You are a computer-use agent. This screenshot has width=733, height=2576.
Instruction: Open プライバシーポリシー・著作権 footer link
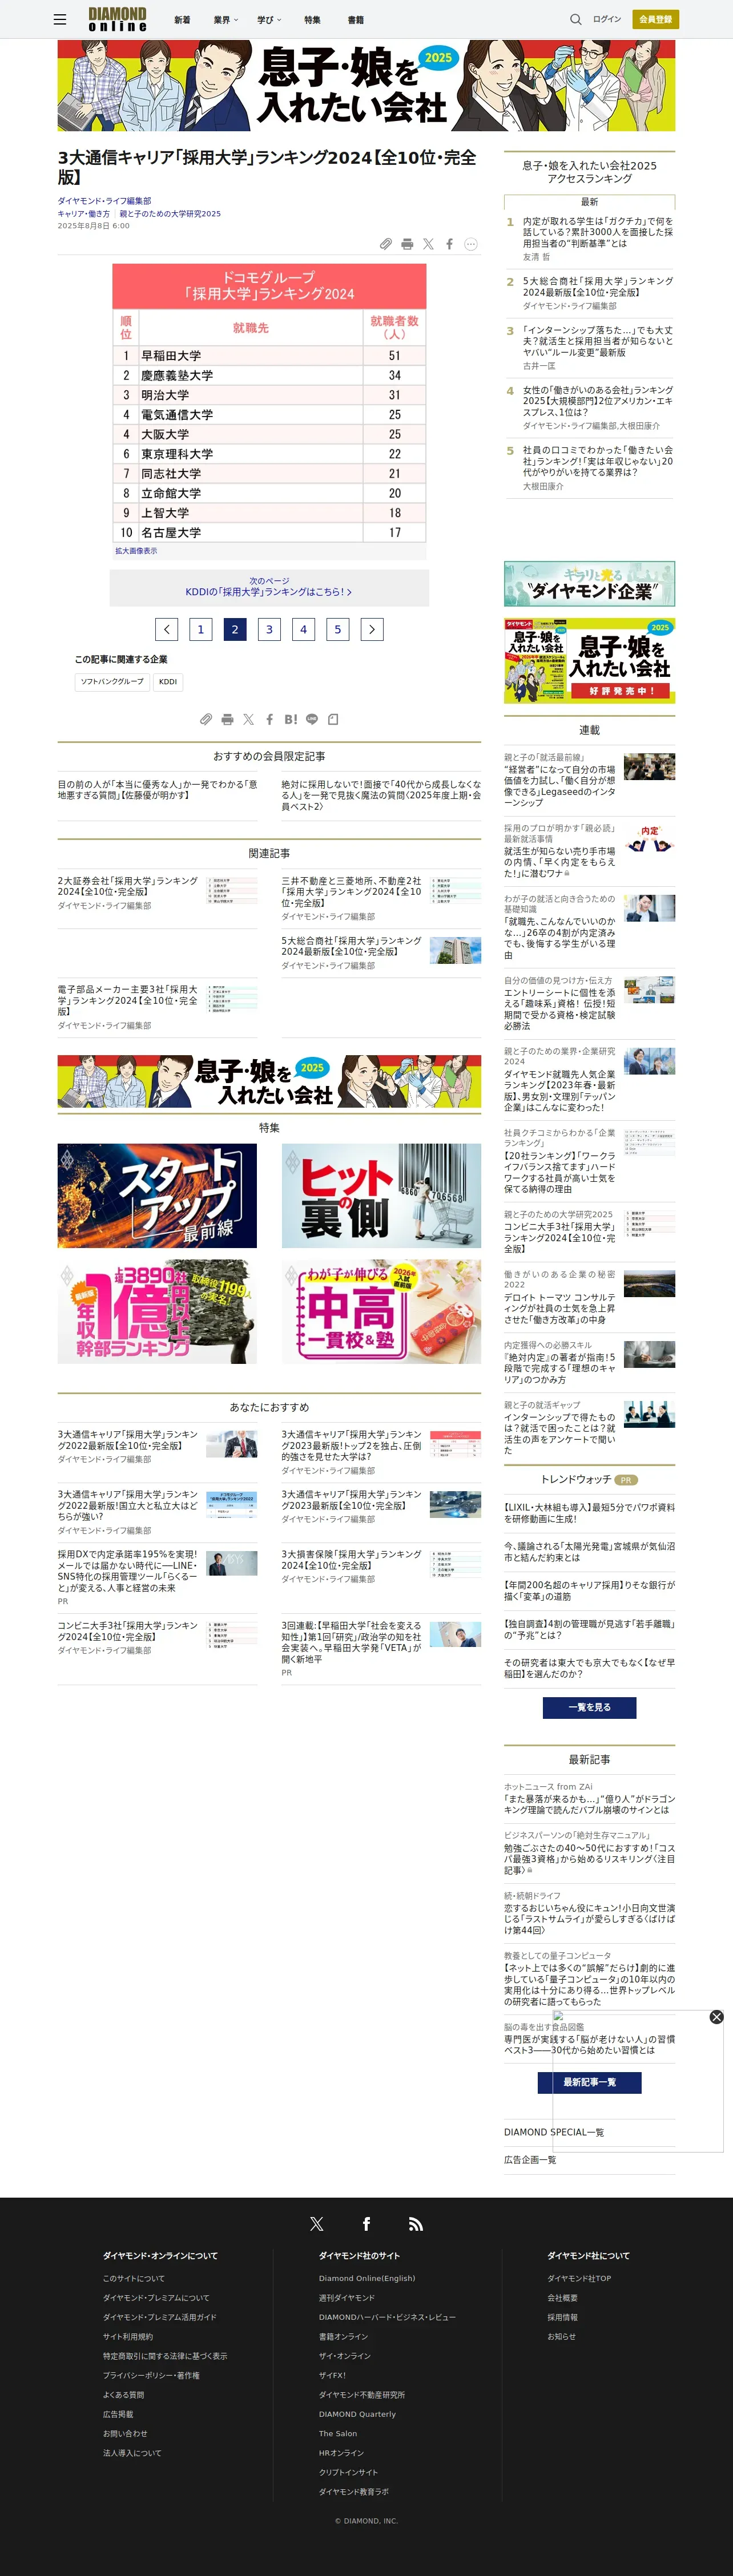coord(151,2375)
